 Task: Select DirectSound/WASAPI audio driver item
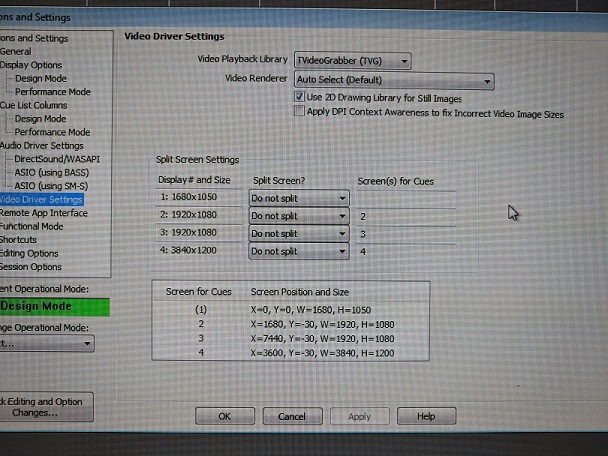57,159
